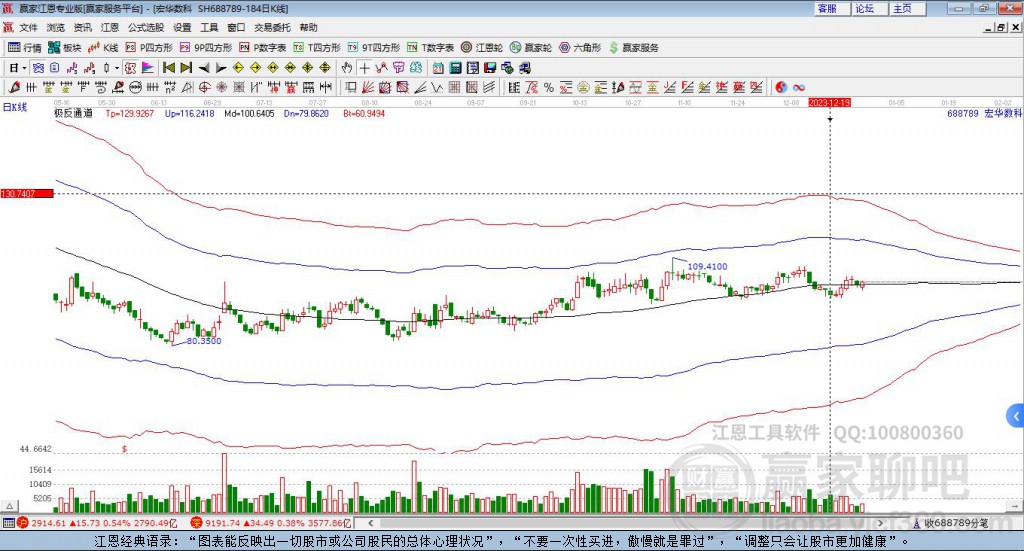The width and height of the screenshot is (1024, 551).
Task: Click the 日K线 chart label
Action: point(14,107)
